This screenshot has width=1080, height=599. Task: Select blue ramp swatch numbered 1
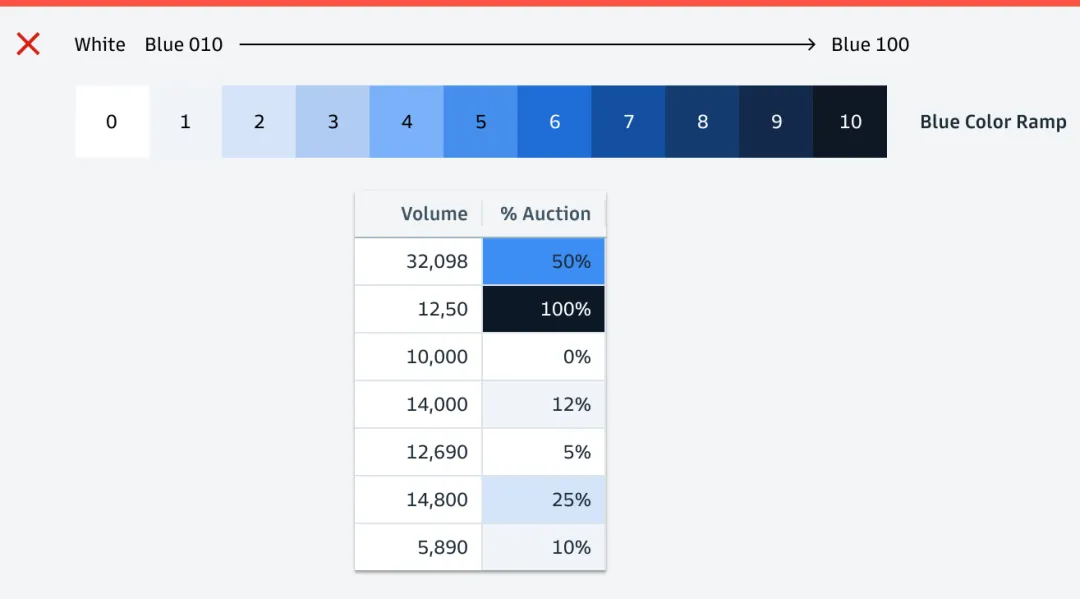pyautogui.click(x=185, y=122)
